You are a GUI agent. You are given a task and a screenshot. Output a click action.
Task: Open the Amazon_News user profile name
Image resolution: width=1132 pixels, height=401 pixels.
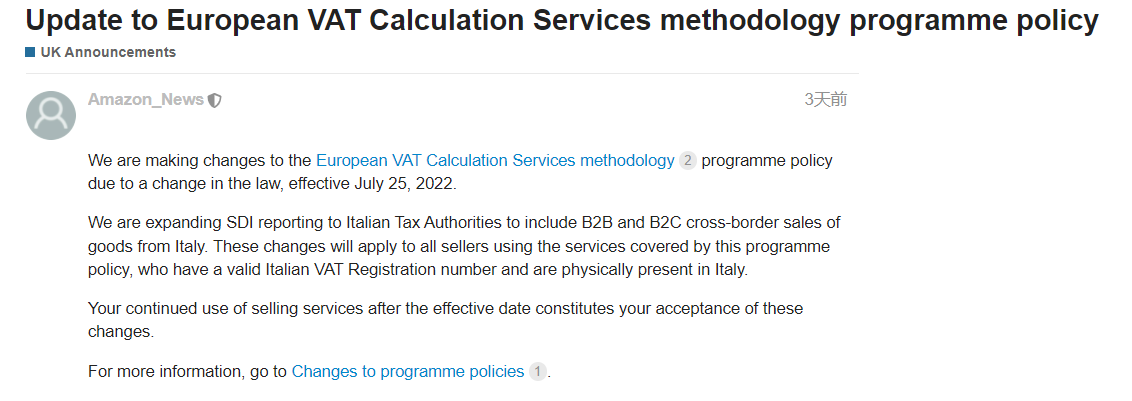[x=145, y=100]
